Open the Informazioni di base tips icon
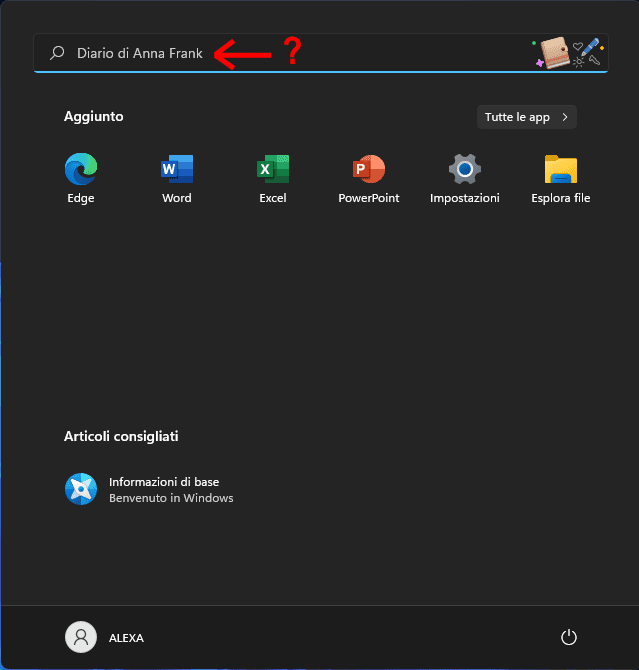The image size is (639, 670). click(x=81, y=489)
